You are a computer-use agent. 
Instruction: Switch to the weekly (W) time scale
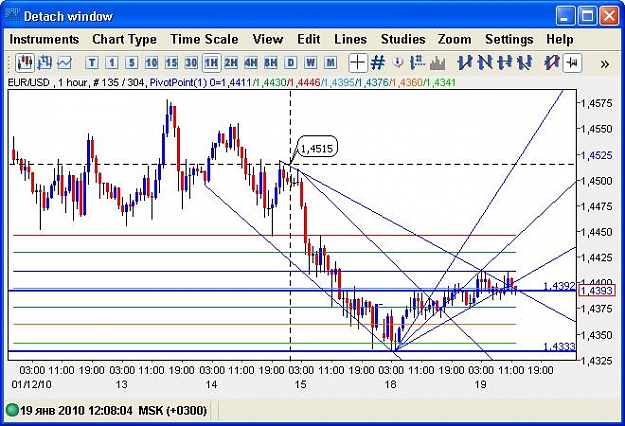point(311,63)
